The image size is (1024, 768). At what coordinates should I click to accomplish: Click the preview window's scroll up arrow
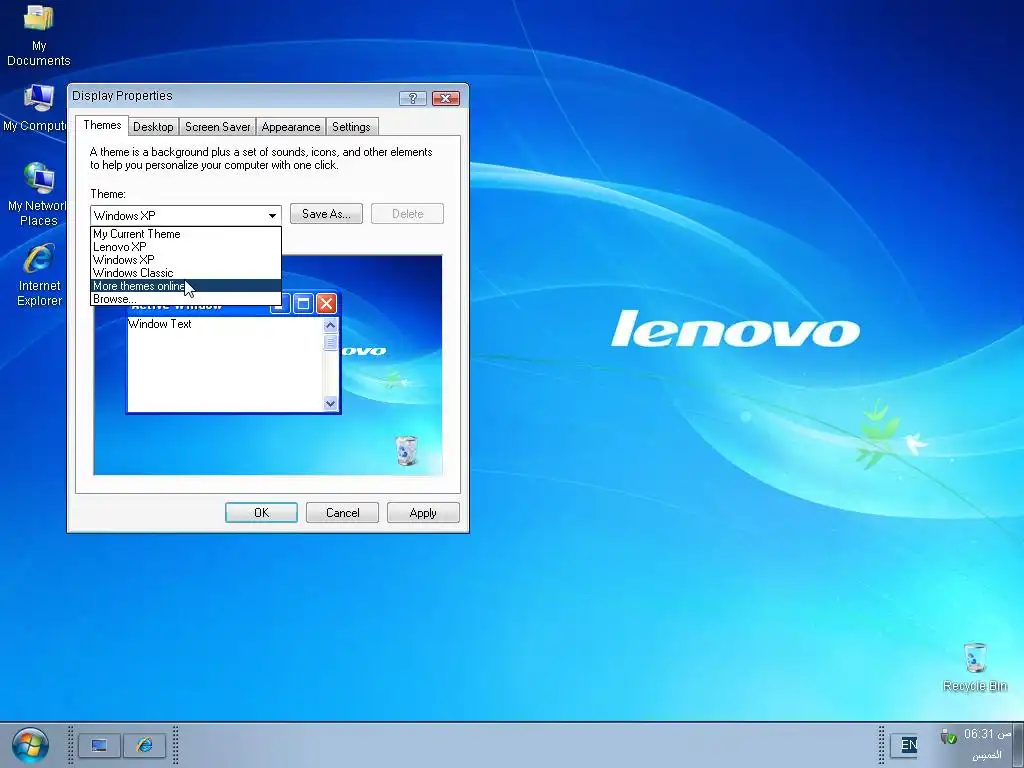pos(330,325)
